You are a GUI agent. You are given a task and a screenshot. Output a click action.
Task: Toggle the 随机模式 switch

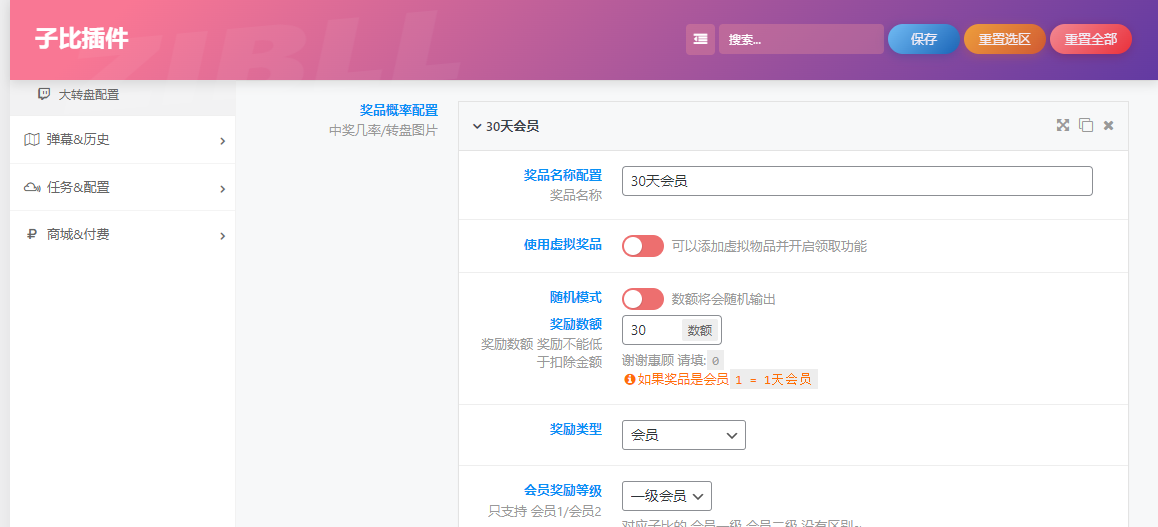[642, 299]
